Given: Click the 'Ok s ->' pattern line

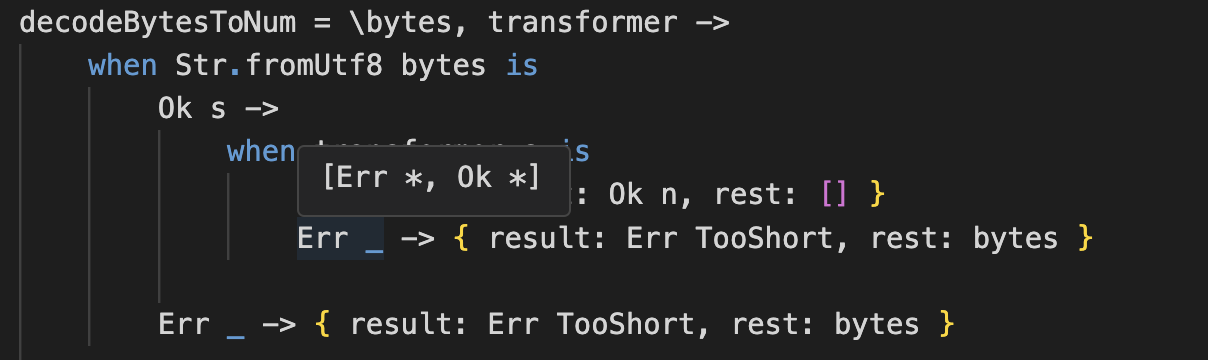Looking at the screenshot, I should (218, 109).
